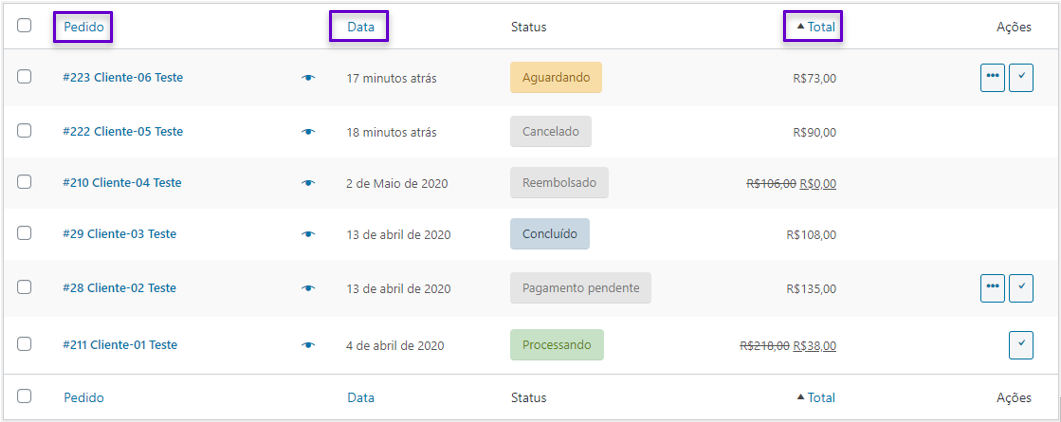1061x422 pixels.
Task: Mark order #223 as processing using the three-dots button
Action: (x=993, y=78)
